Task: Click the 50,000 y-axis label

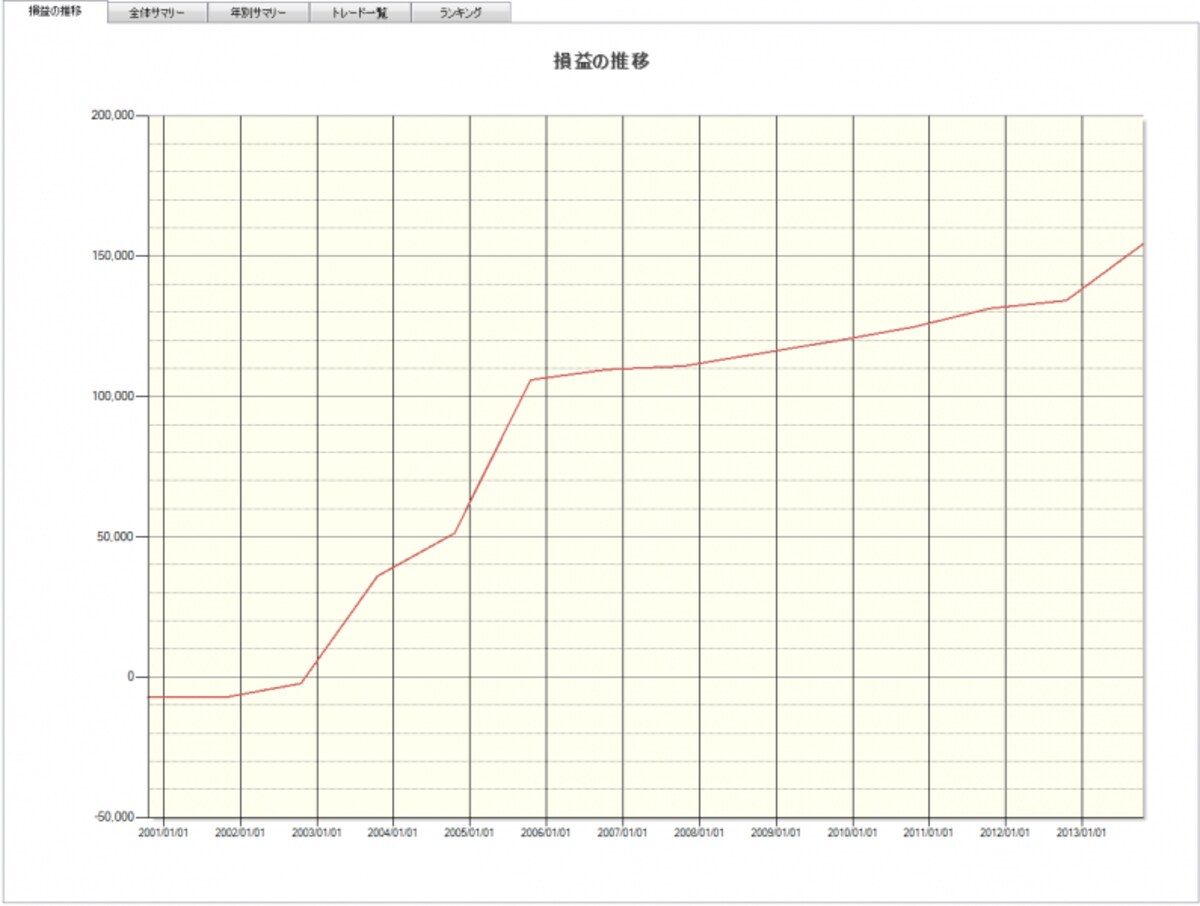Action: tap(115, 536)
